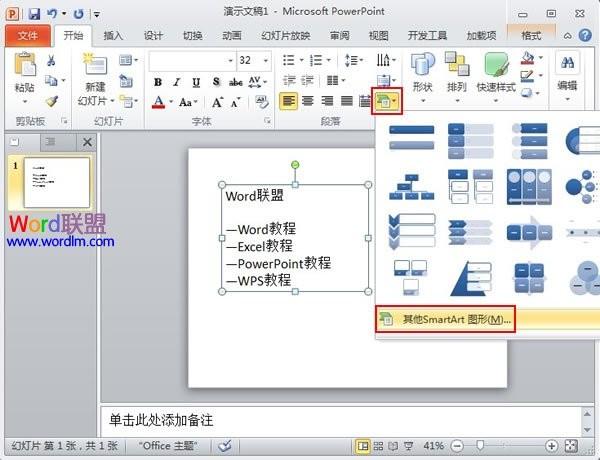Click the Shape Fill paint bucket
600x460 pixels.
click(x=528, y=58)
